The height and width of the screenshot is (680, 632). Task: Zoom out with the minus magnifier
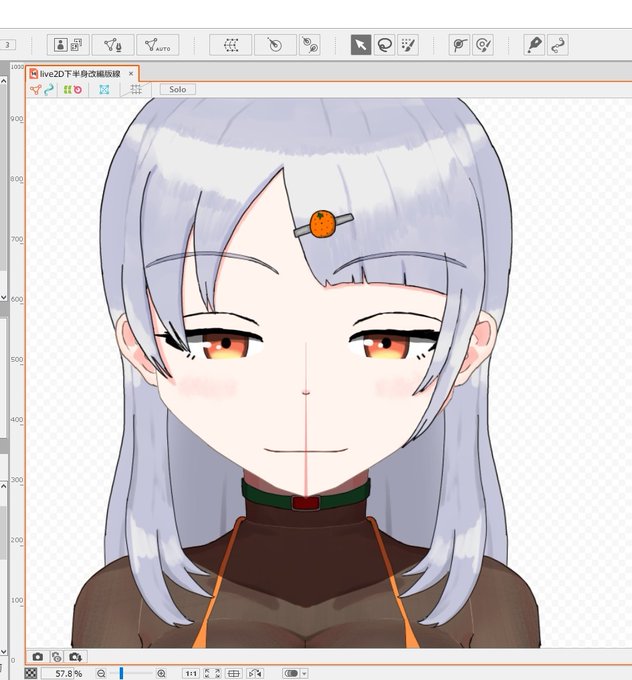pos(101,673)
